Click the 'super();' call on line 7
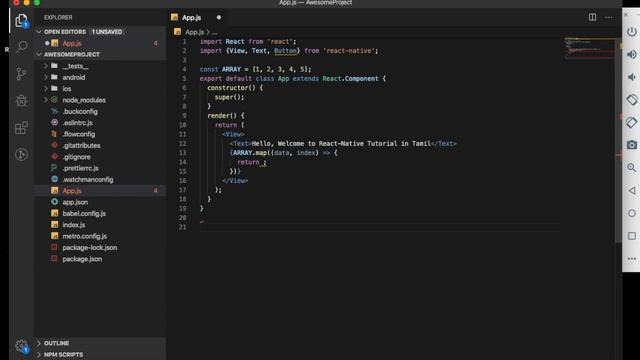 (x=229, y=97)
